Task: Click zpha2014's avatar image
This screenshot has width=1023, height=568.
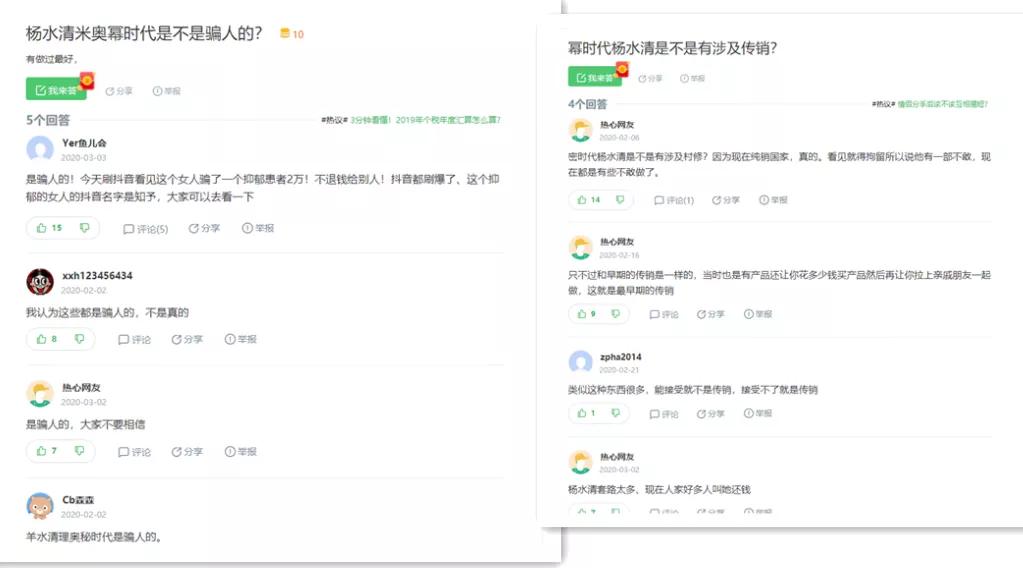Action: [x=580, y=362]
